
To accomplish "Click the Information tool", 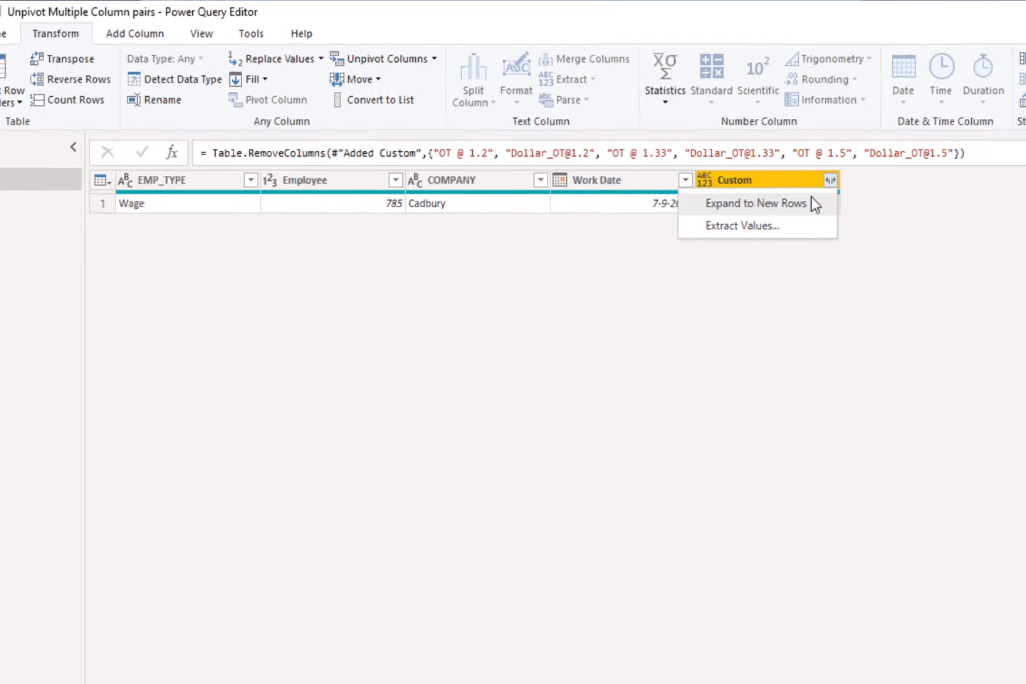I will point(824,99).
